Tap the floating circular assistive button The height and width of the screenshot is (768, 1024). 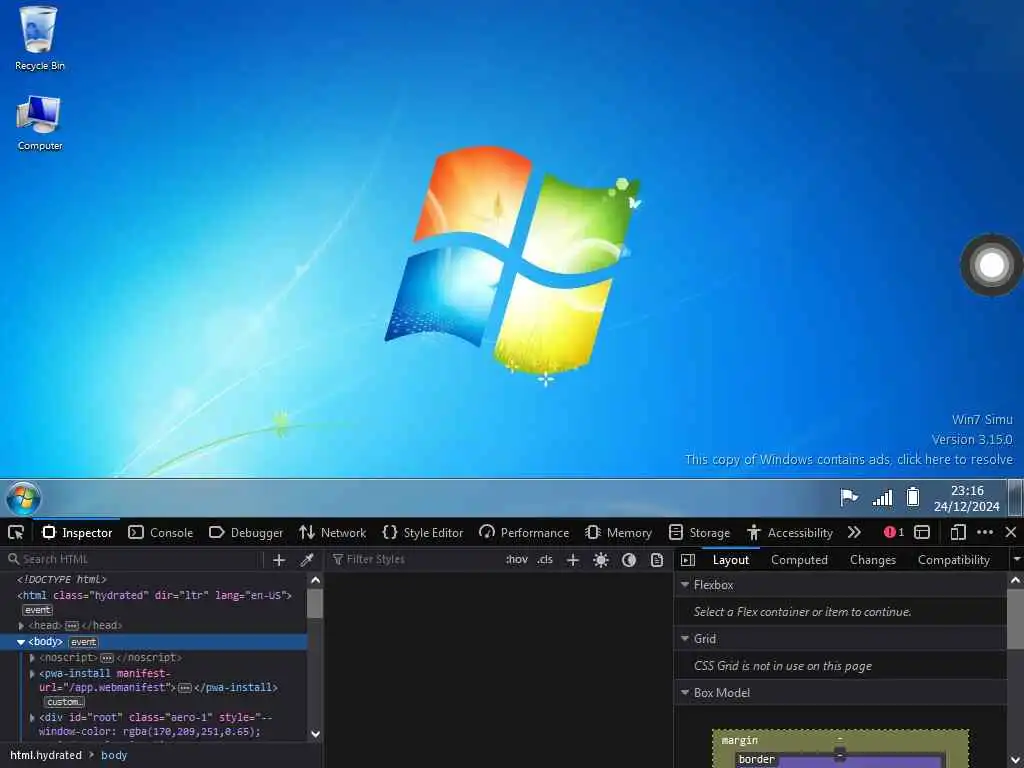[991, 265]
